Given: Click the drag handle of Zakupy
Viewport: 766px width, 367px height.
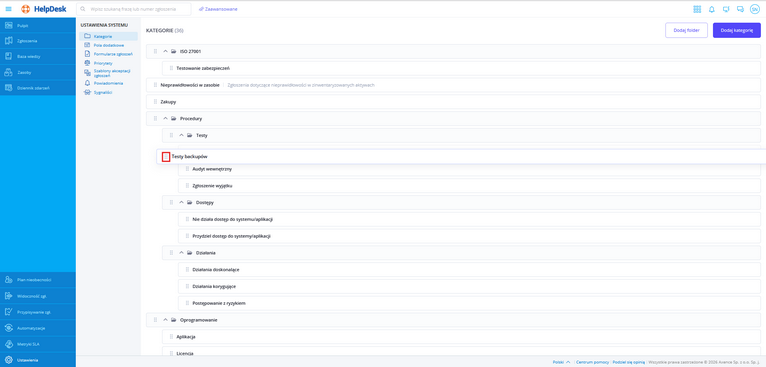Looking at the screenshot, I should pyautogui.click(x=155, y=102).
